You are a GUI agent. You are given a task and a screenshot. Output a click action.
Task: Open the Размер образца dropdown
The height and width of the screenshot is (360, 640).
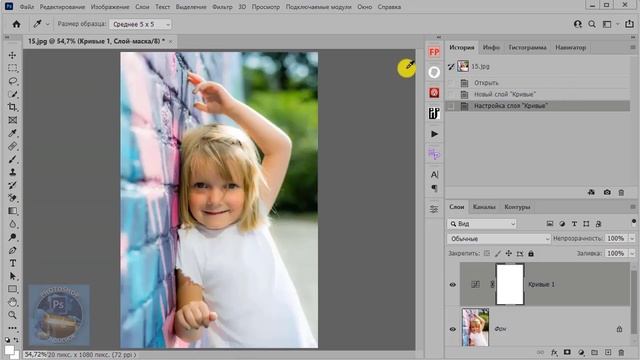(140, 24)
